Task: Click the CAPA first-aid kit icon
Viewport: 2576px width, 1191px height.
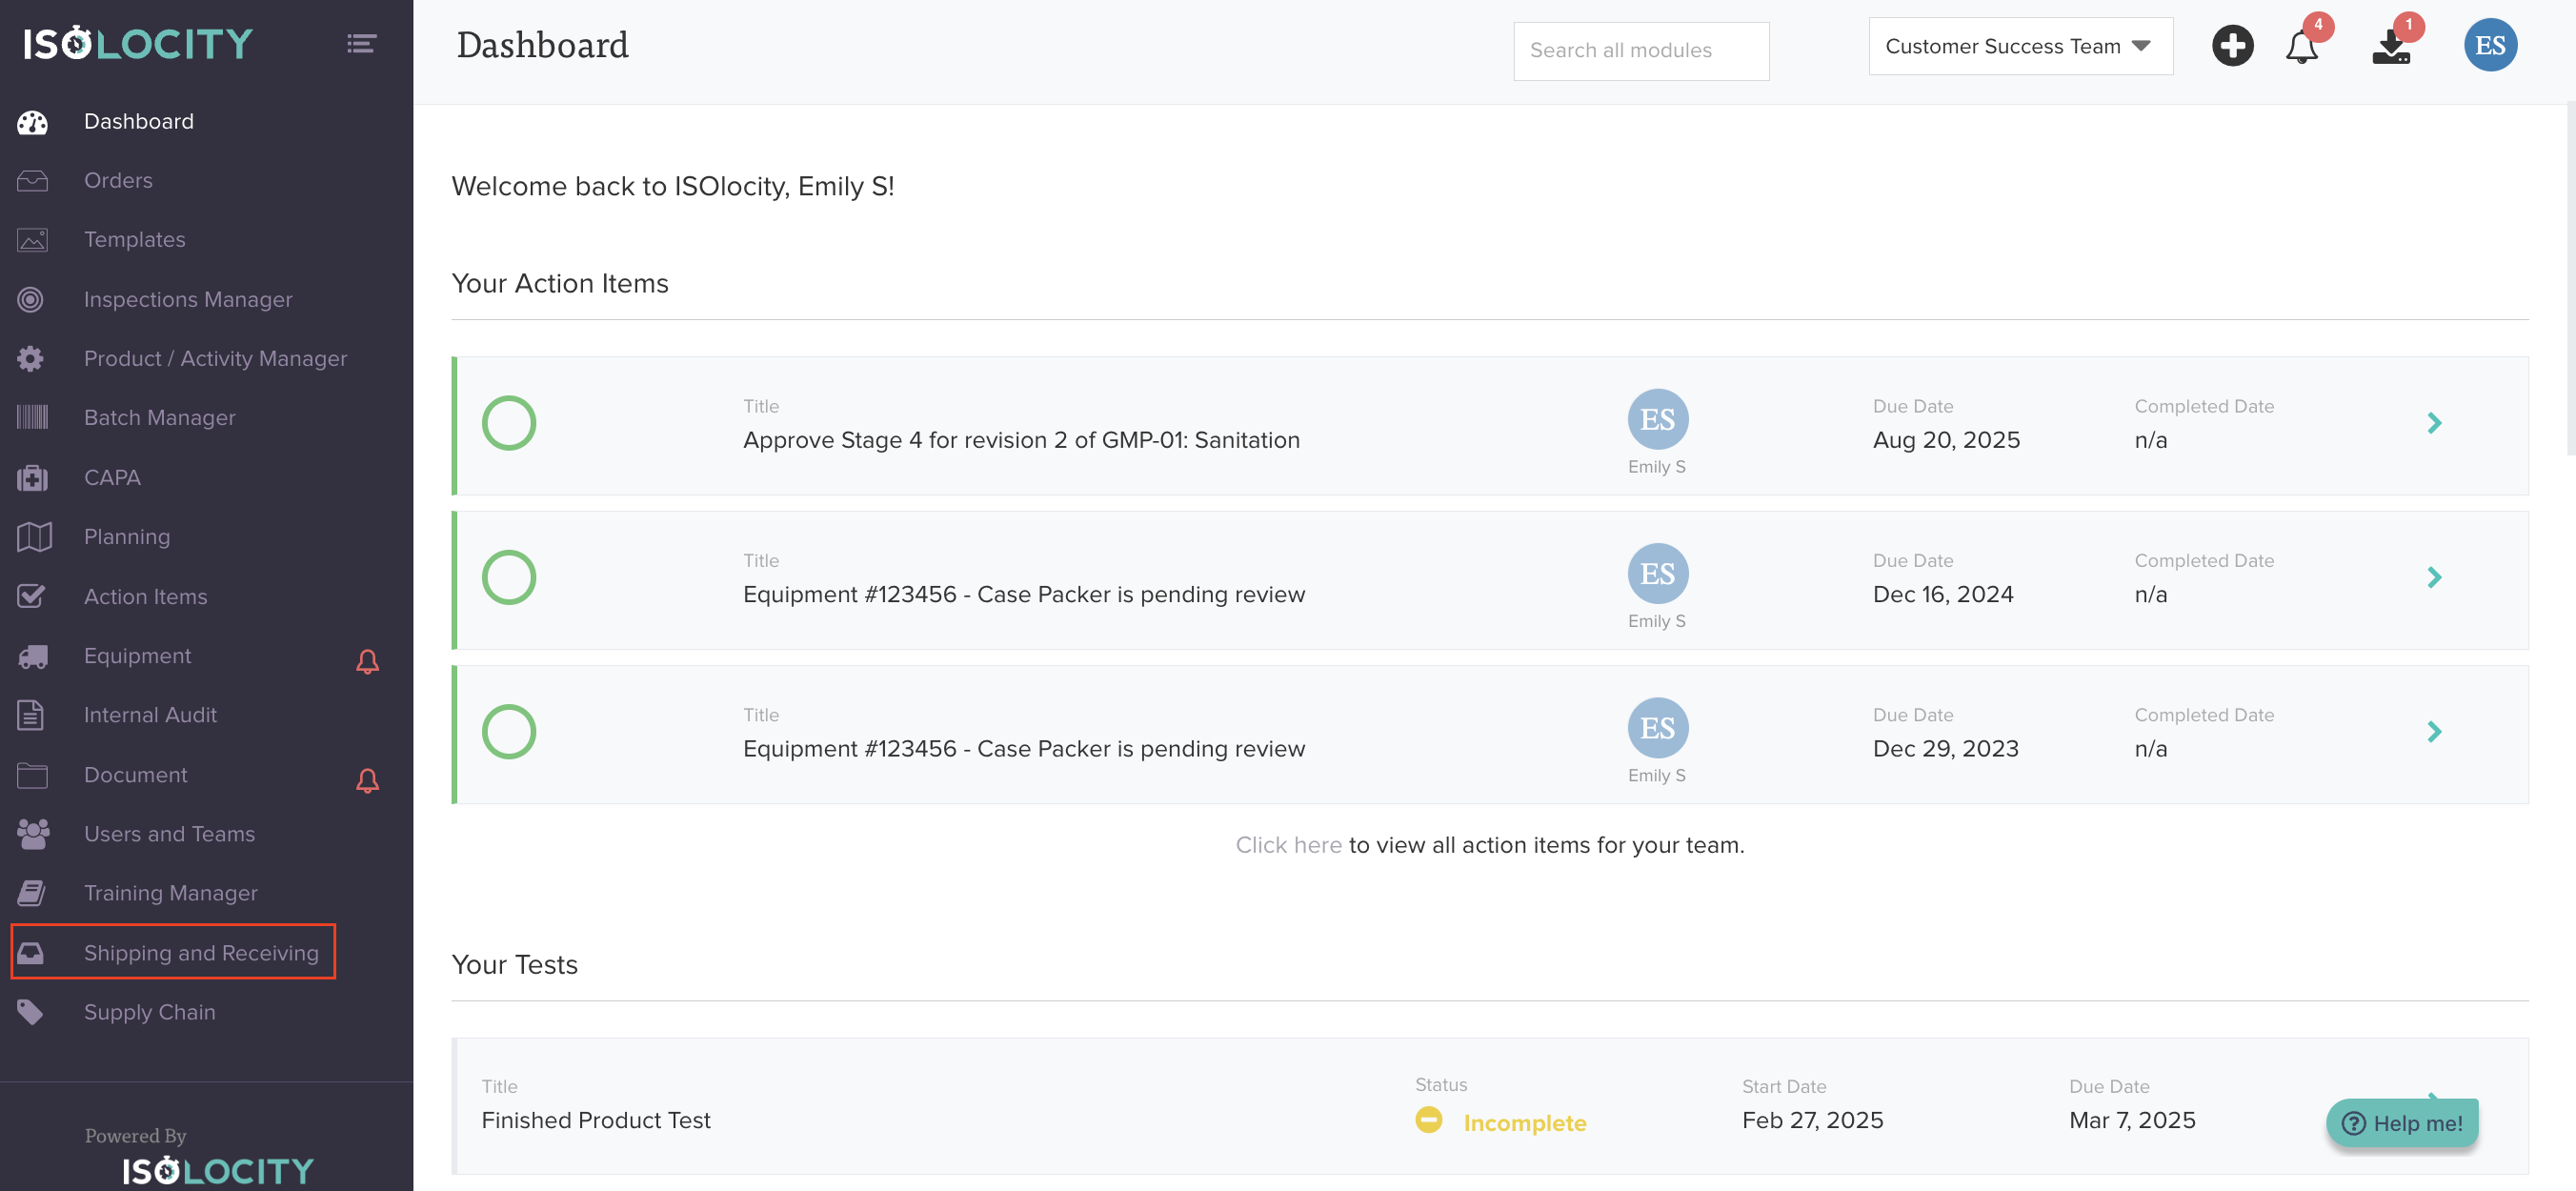Action: tap(32, 478)
